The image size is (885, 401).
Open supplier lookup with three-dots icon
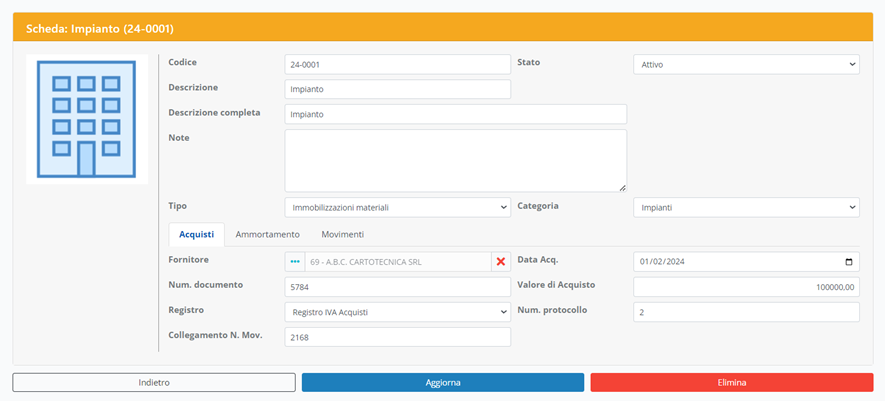(295, 262)
